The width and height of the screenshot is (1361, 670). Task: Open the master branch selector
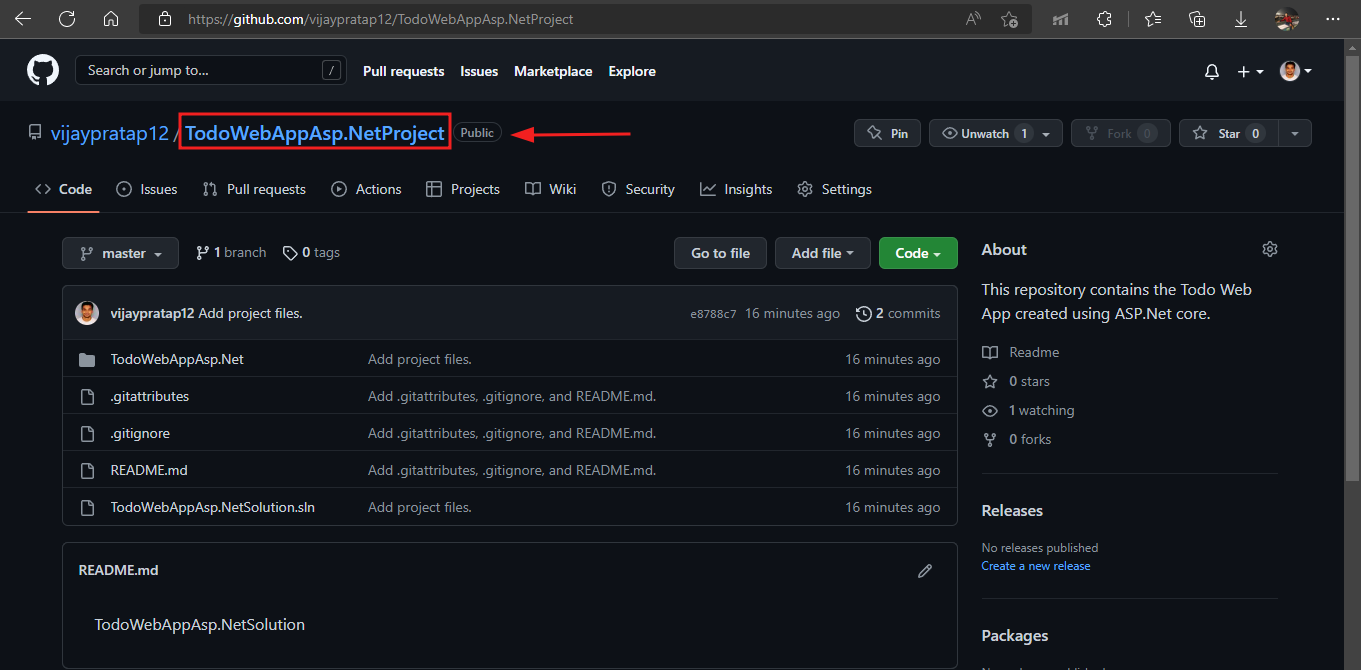[119, 252]
